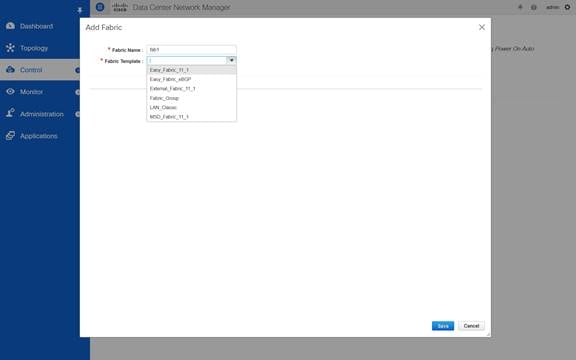The height and width of the screenshot is (360, 576).
Task: Select Easy_Fabric_11_1 template option
Action: [x=191, y=70]
